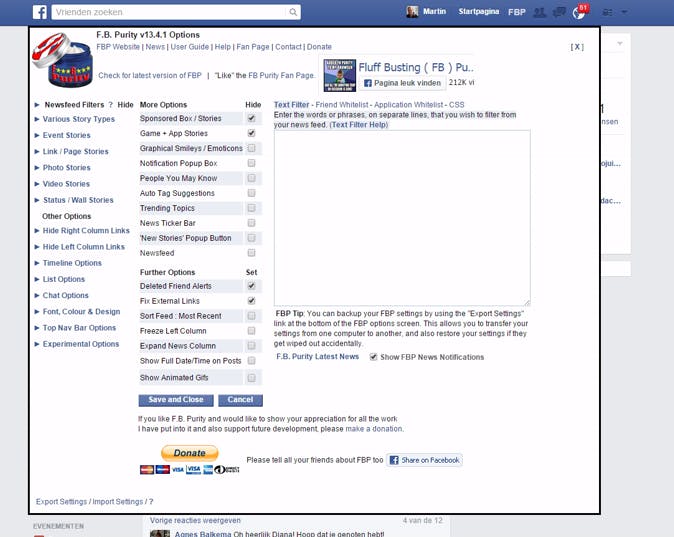Close the FBP options with X
The width and height of the screenshot is (674, 537).
577,47
